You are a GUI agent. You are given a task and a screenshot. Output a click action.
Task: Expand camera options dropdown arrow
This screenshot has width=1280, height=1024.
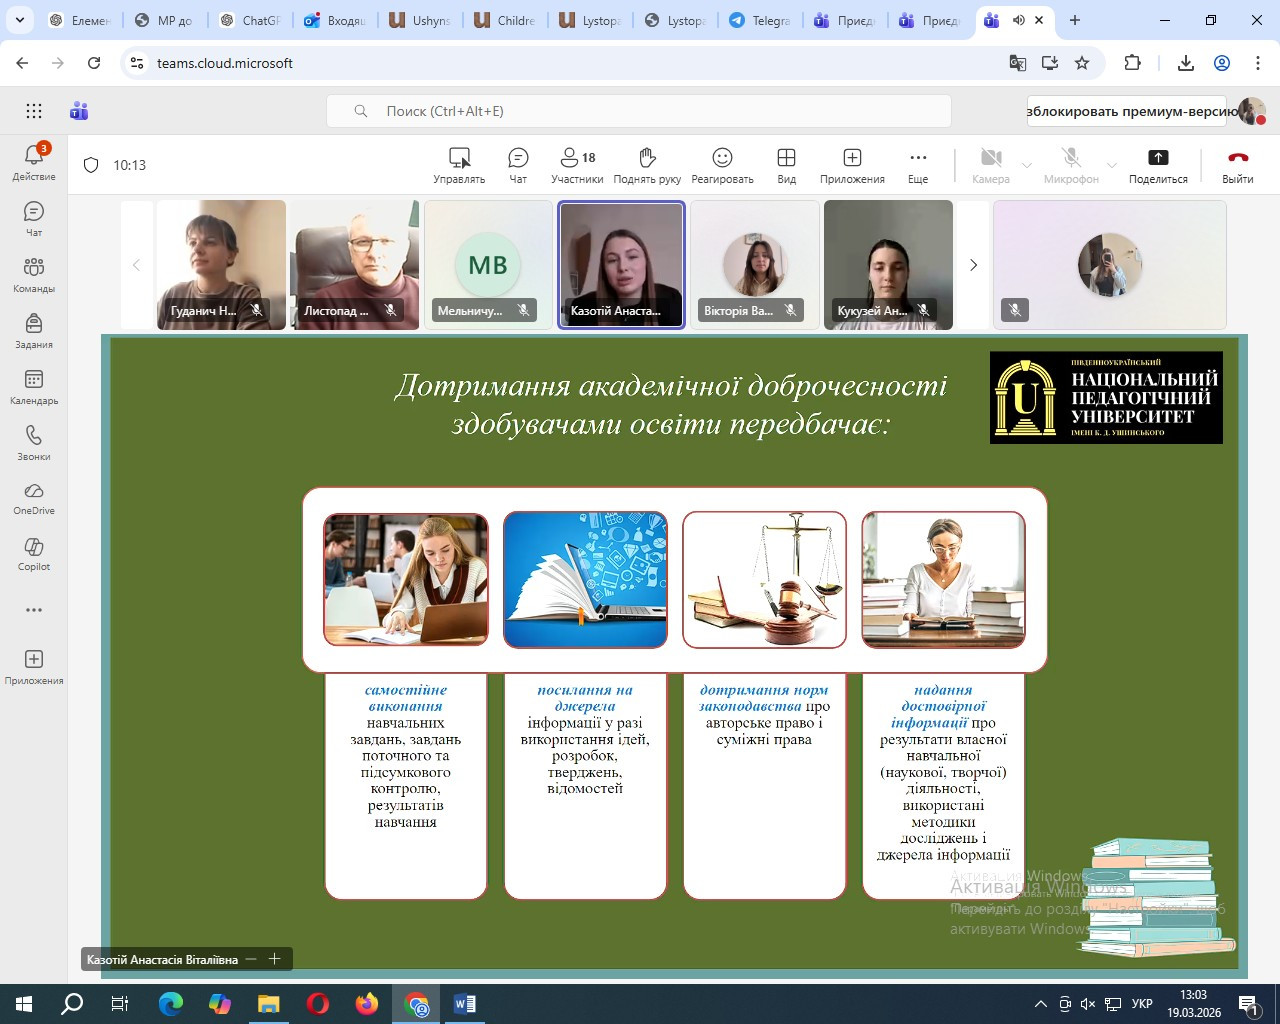click(x=1027, y=165)
